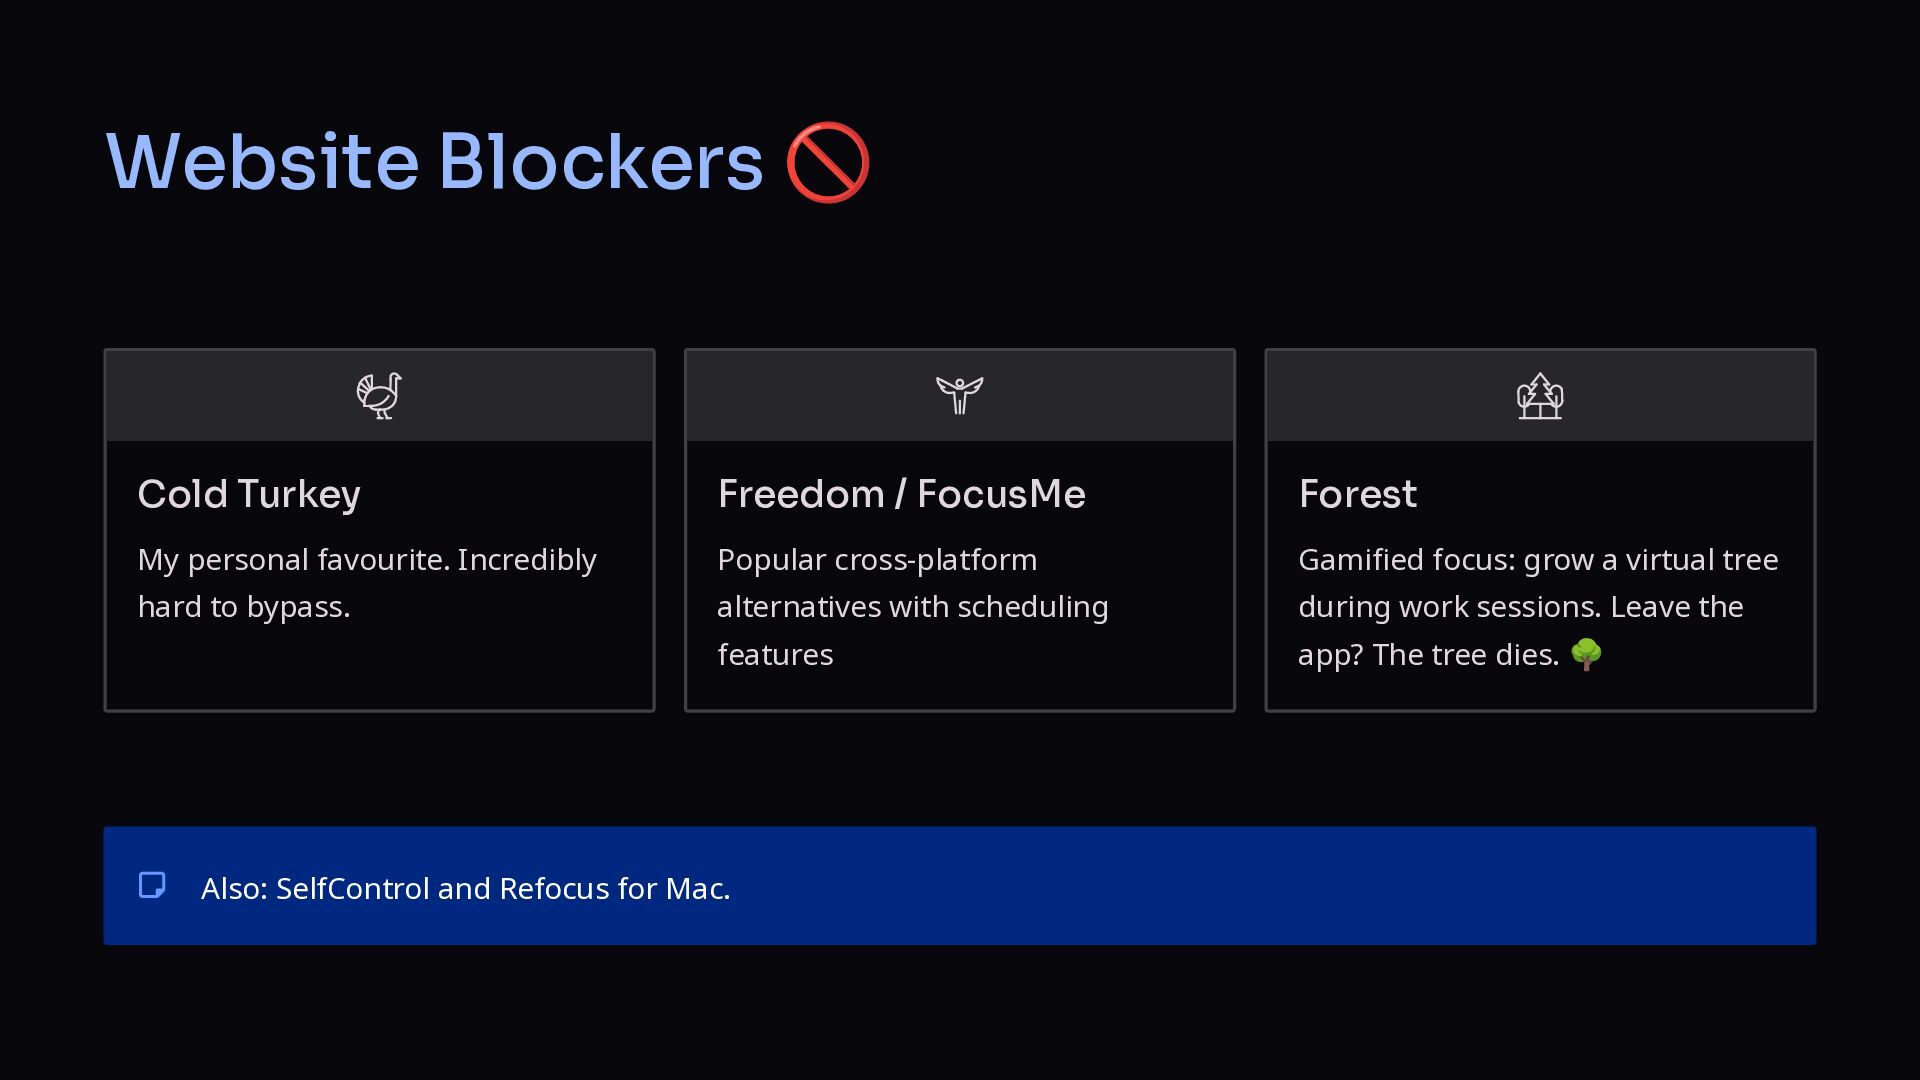
Task: Click 'Also: SelfControl and Refocus for Mac' text
Action: (x=465, y=888)
